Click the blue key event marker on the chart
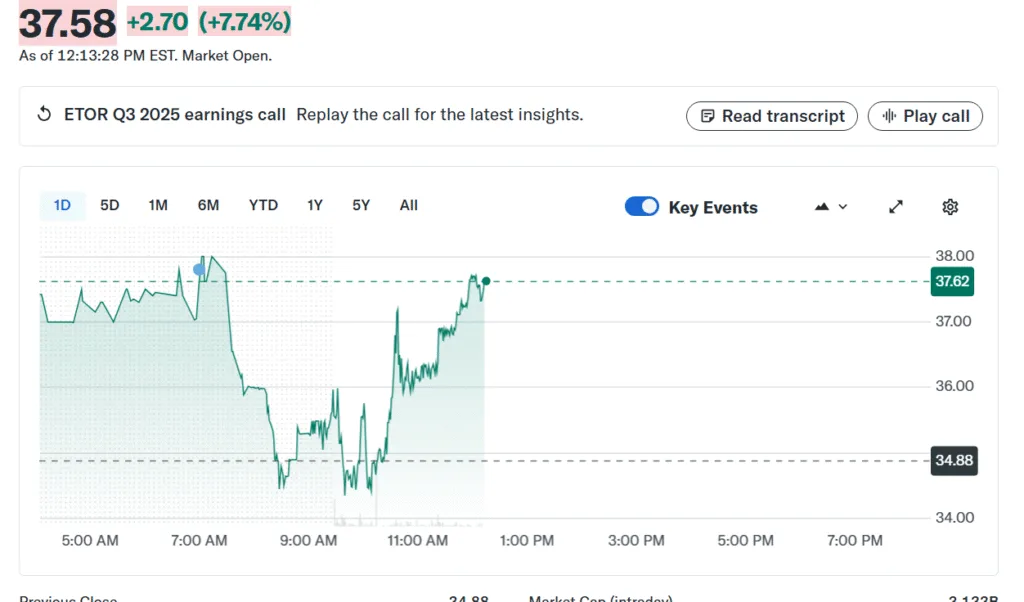Image resolution: width=1024 pixels, height=602 pixels. (200, 268)
